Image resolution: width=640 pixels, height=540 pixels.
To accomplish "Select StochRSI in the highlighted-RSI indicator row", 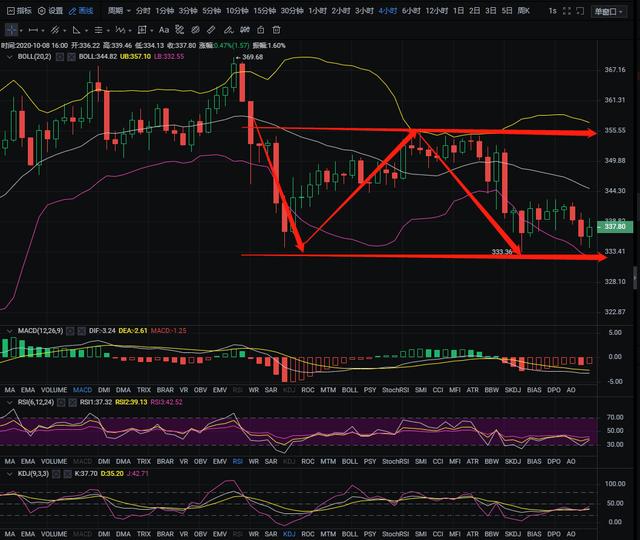I will pyautogui.click(x=396, y=461).
